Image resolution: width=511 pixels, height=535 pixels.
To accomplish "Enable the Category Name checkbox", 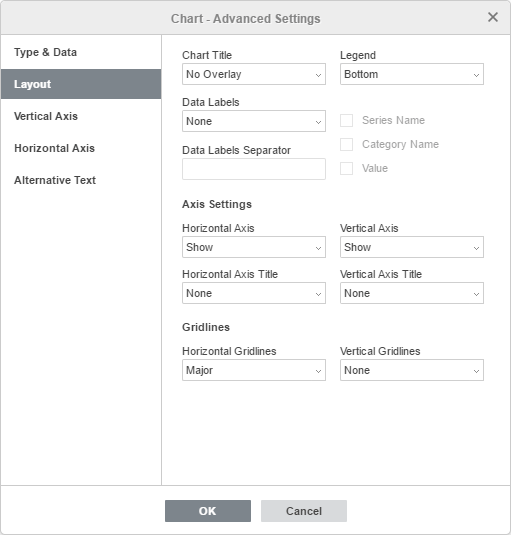I will 346,144.
